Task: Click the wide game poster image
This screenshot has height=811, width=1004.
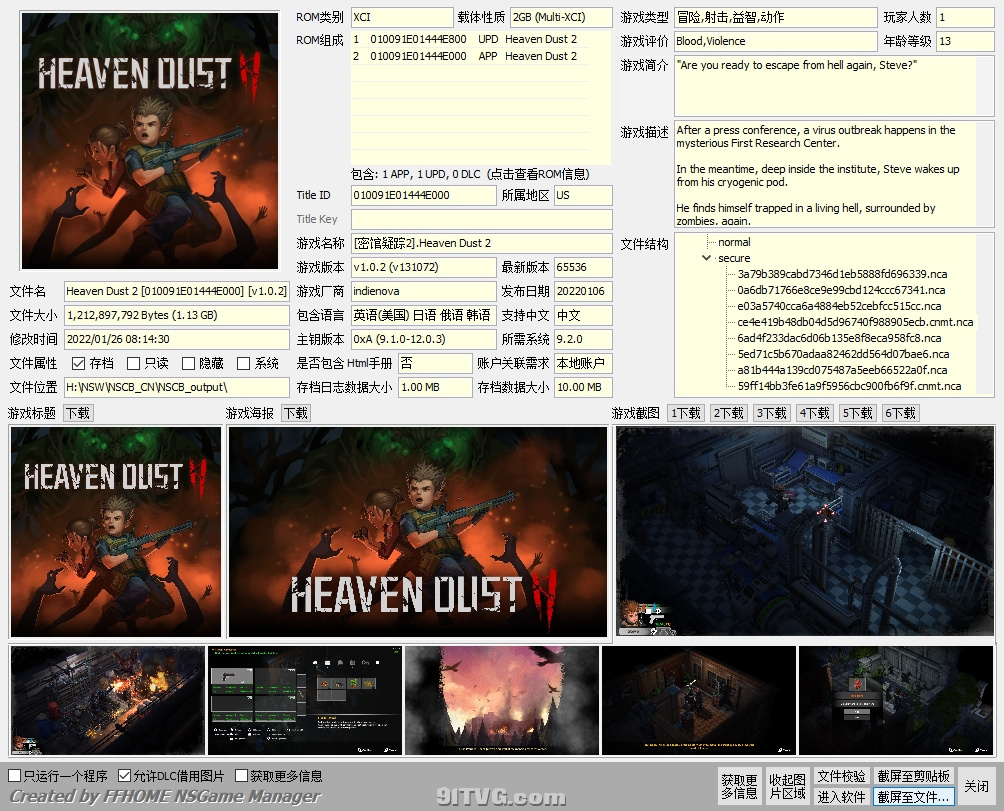Action: pos(417,532)
